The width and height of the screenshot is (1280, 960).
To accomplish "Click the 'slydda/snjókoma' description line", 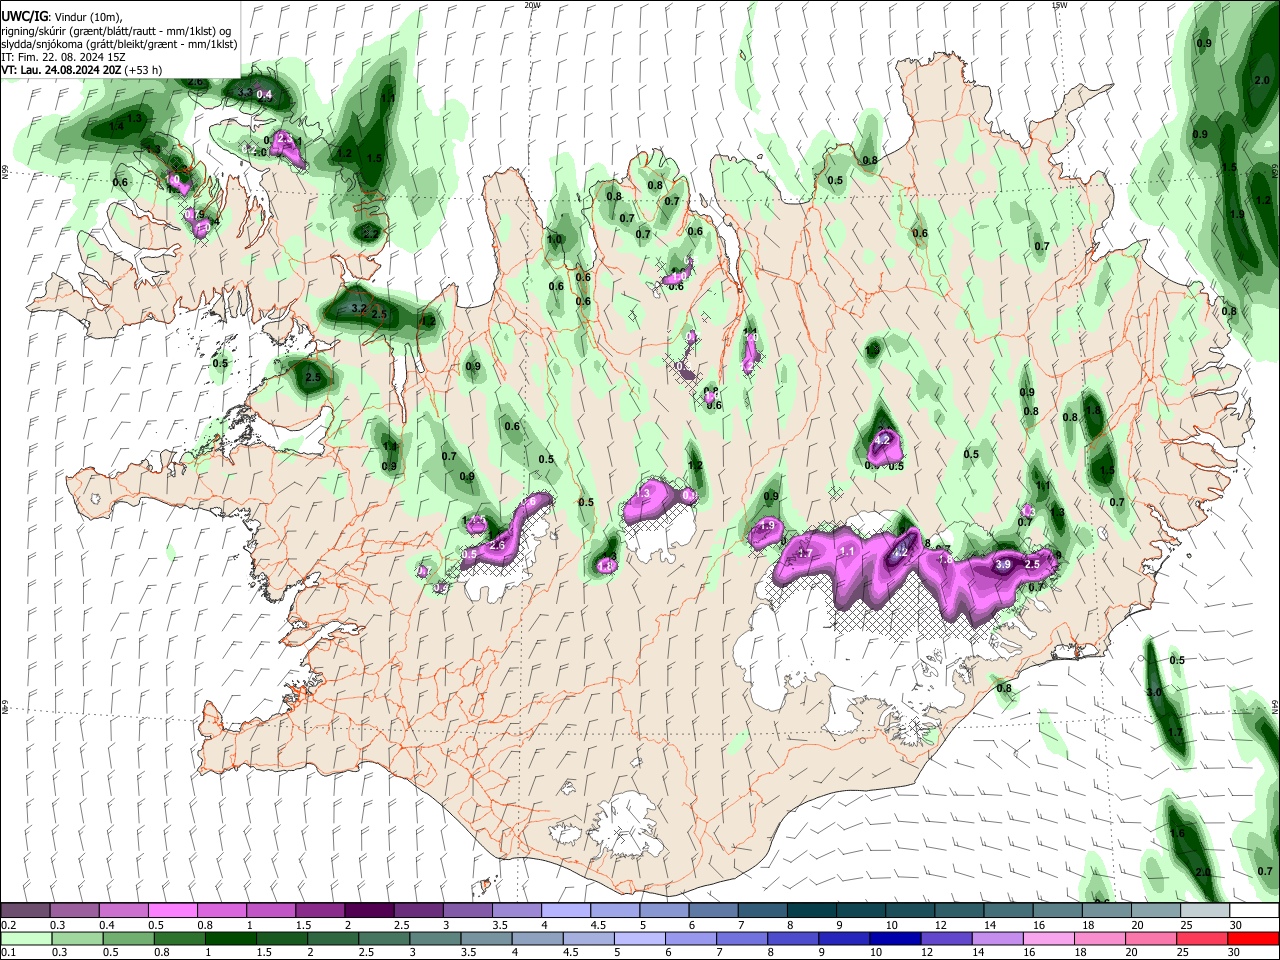I will pyautogui.click(x=119, y=45).
